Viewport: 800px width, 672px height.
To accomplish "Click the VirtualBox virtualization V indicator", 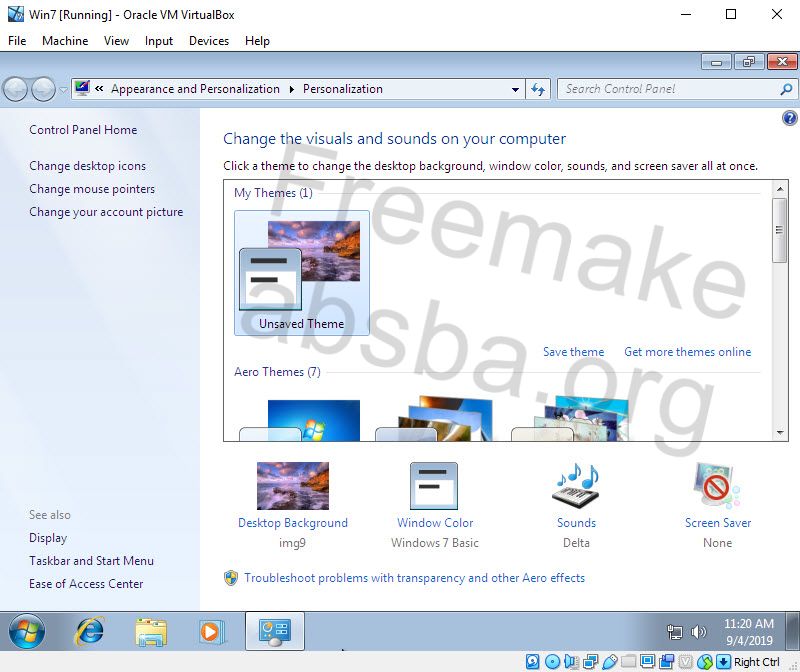I will (686, 662).
